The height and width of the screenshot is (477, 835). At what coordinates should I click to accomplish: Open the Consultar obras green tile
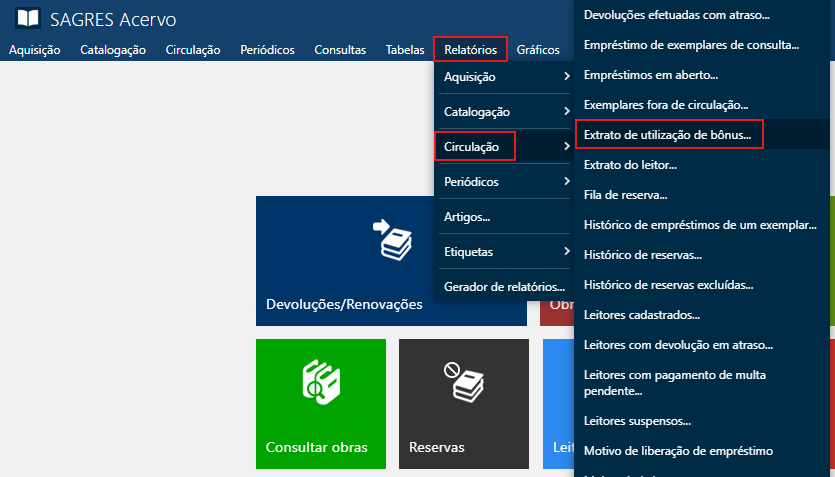pos(320,403)
